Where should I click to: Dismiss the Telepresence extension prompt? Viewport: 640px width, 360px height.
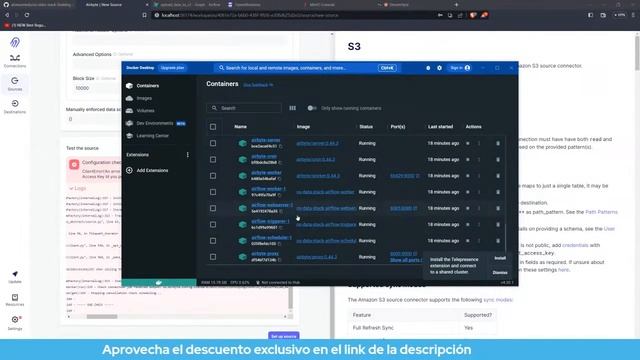(500, 273)
